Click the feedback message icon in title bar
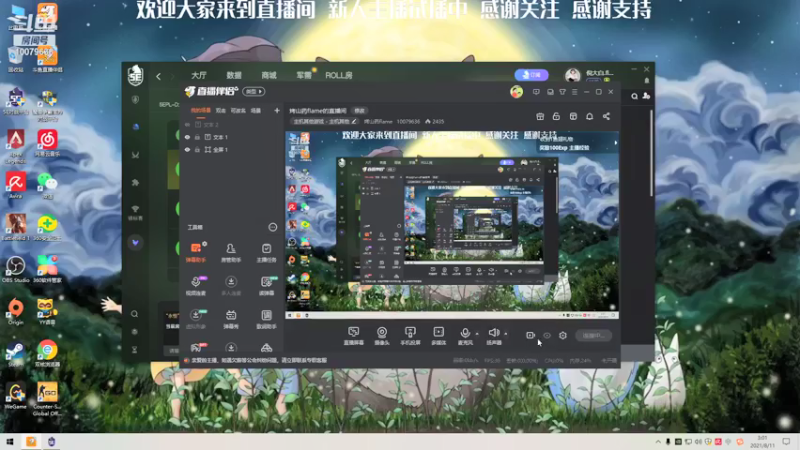This screenshot has width=800, height=450. (x=536, y=92)
